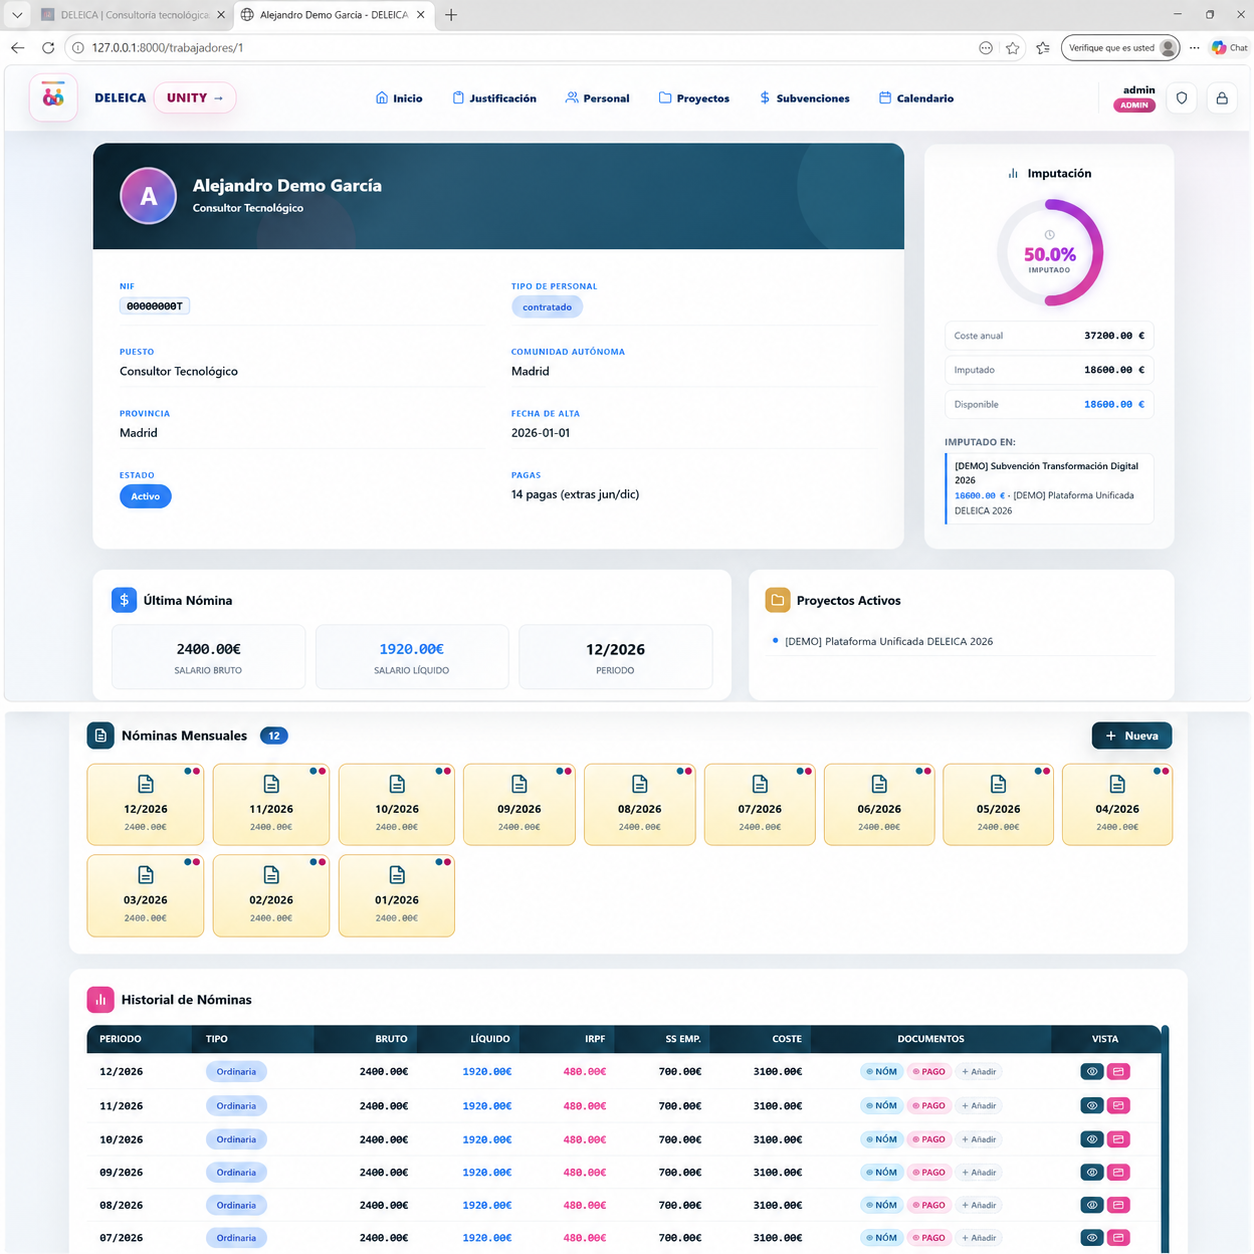Click the Nueva payroll button
Image resolution: width=1254 pixels, height=1254 pixels.
(x=1132, y=736)
